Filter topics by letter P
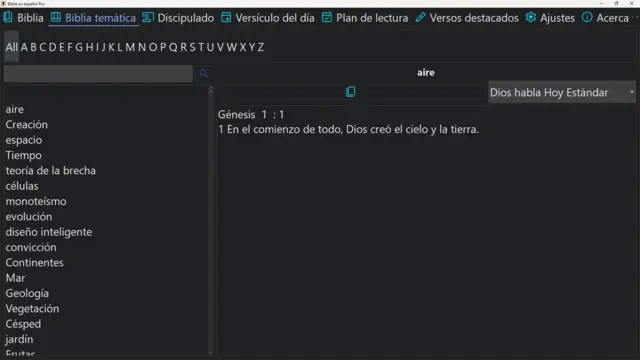Screen dimensions: 640x360 (x=163, y=47)
